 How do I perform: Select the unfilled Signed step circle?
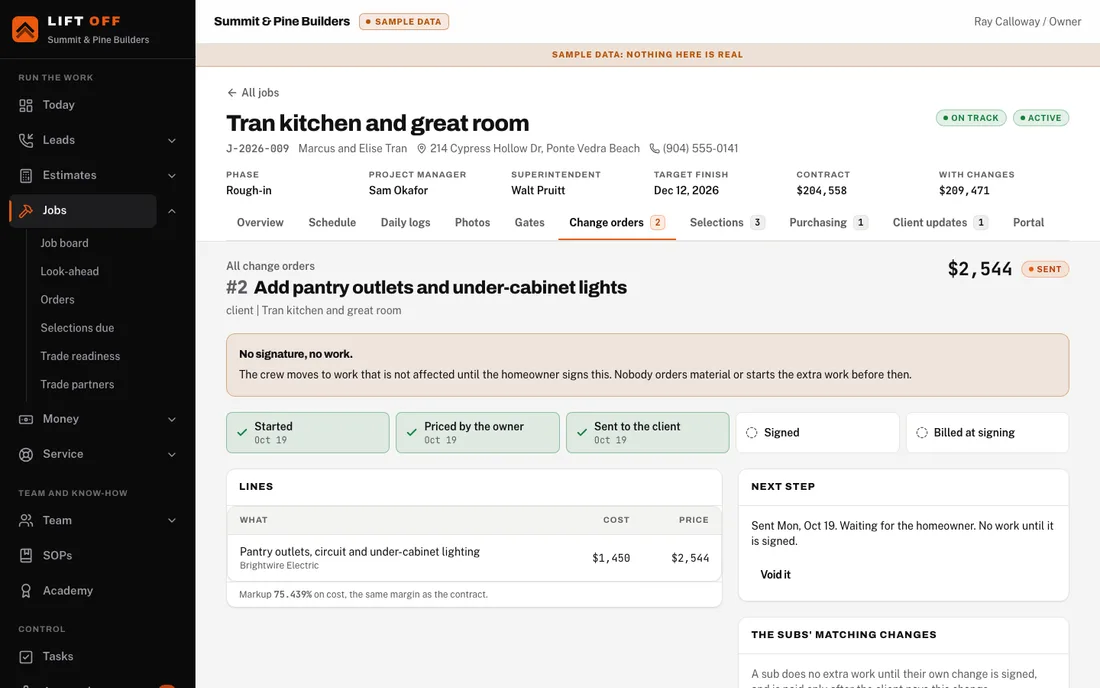pos(751,433)
